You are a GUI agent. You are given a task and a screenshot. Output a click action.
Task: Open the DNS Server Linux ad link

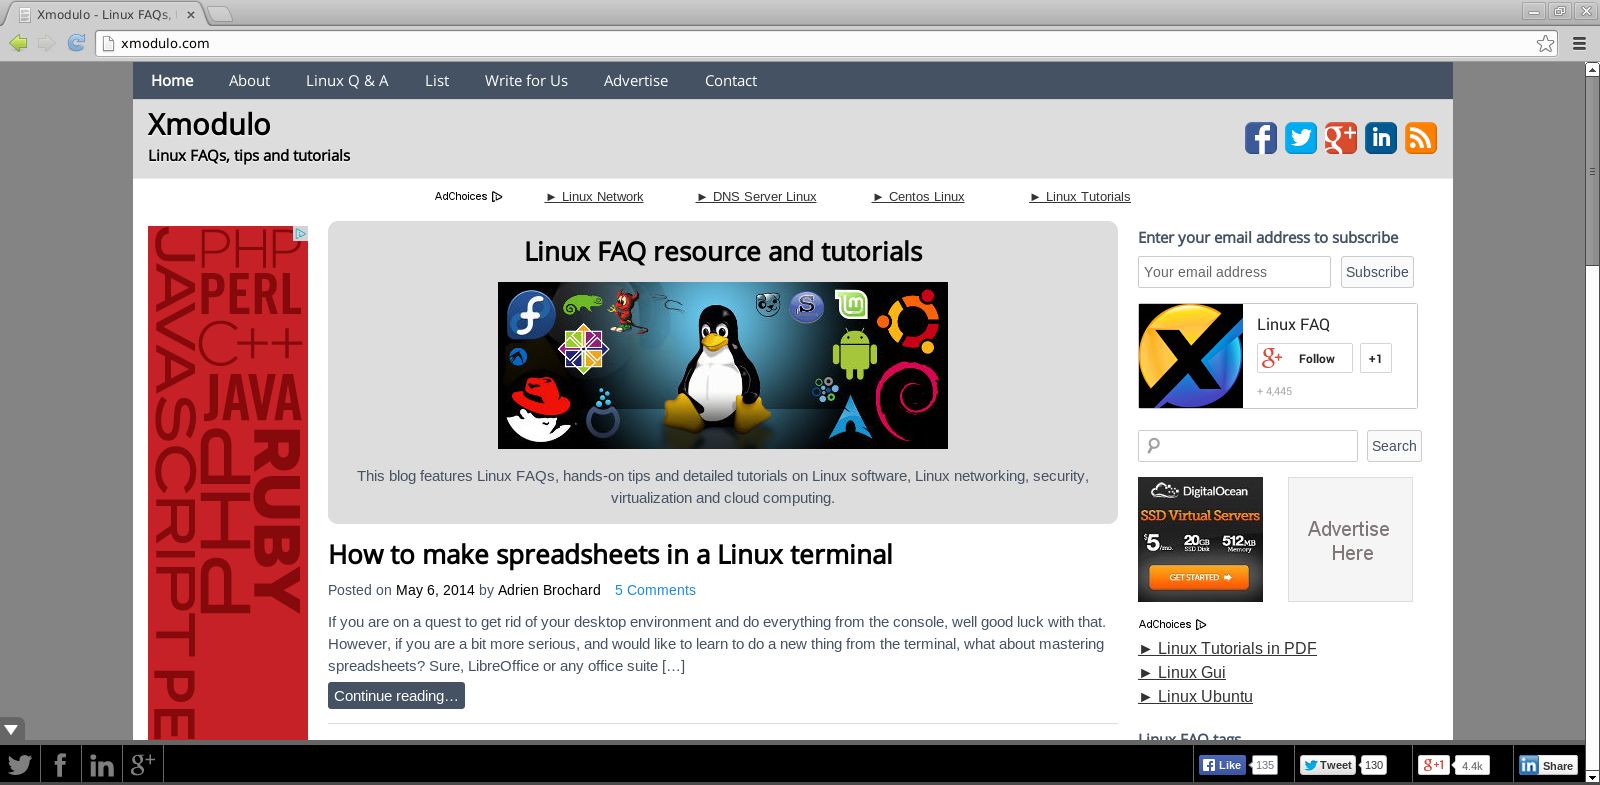coord(757,197)
